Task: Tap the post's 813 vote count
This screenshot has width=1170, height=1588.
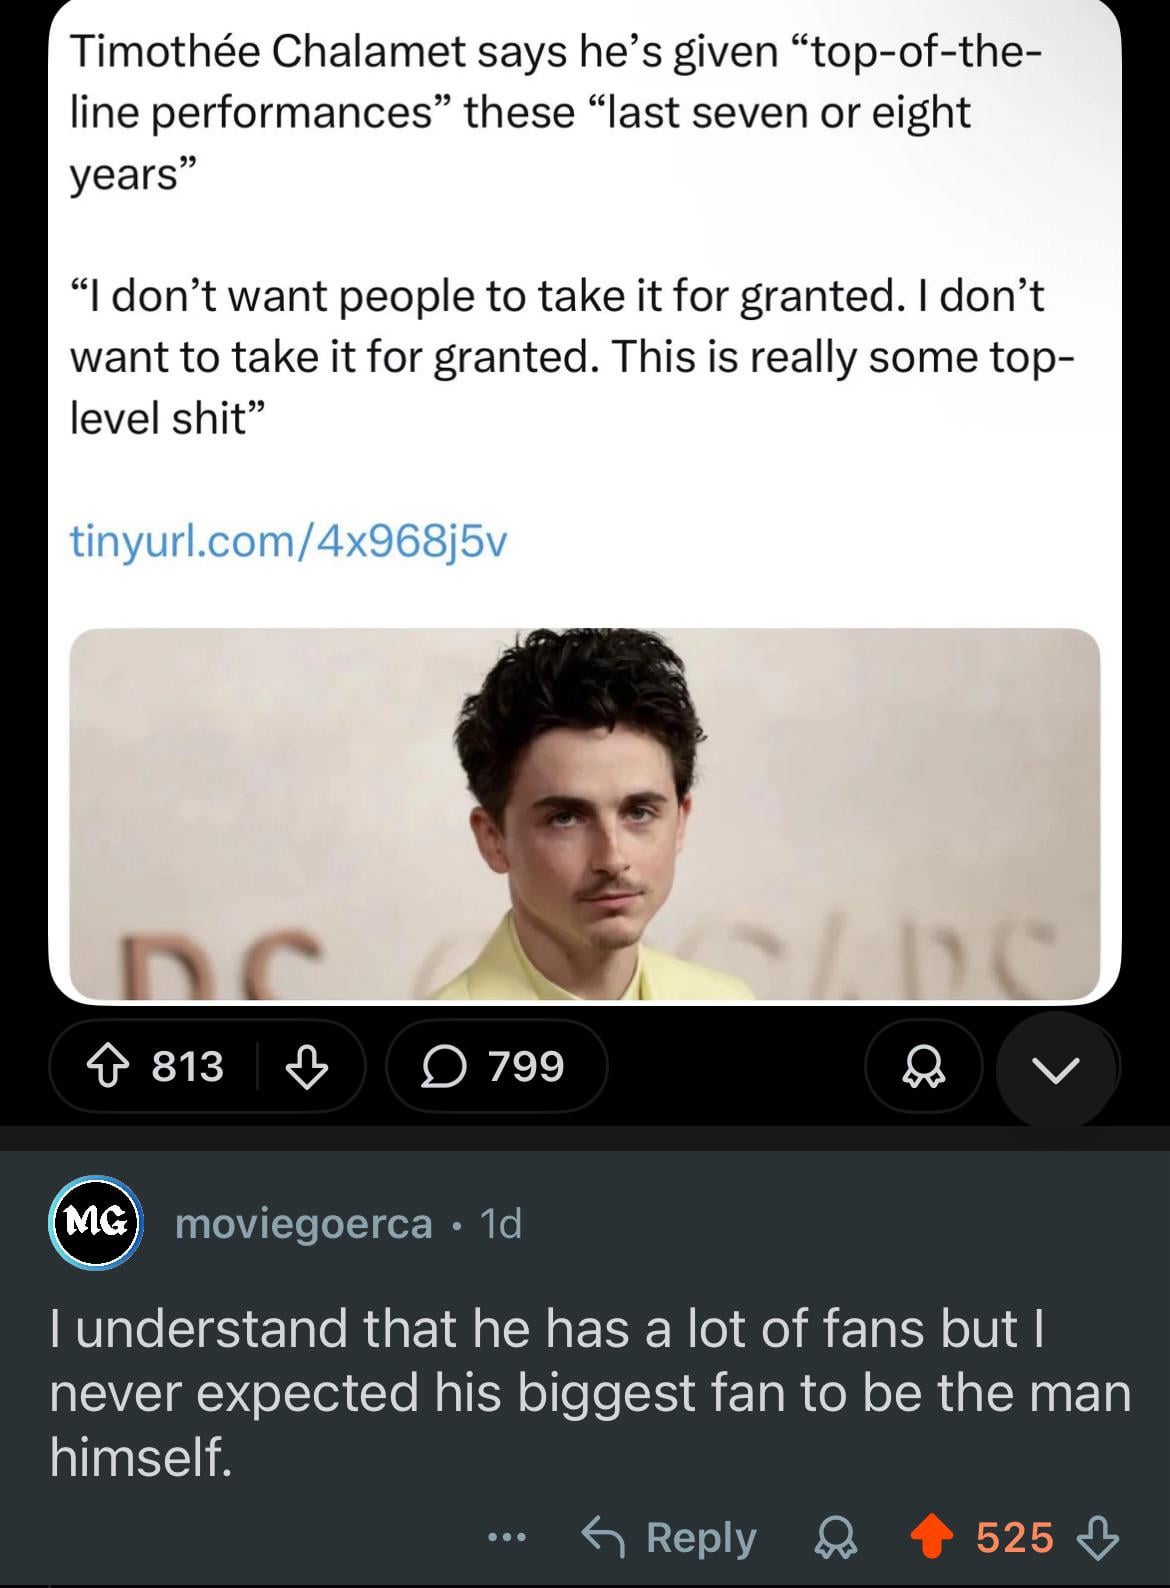Action: (188, 1067)
